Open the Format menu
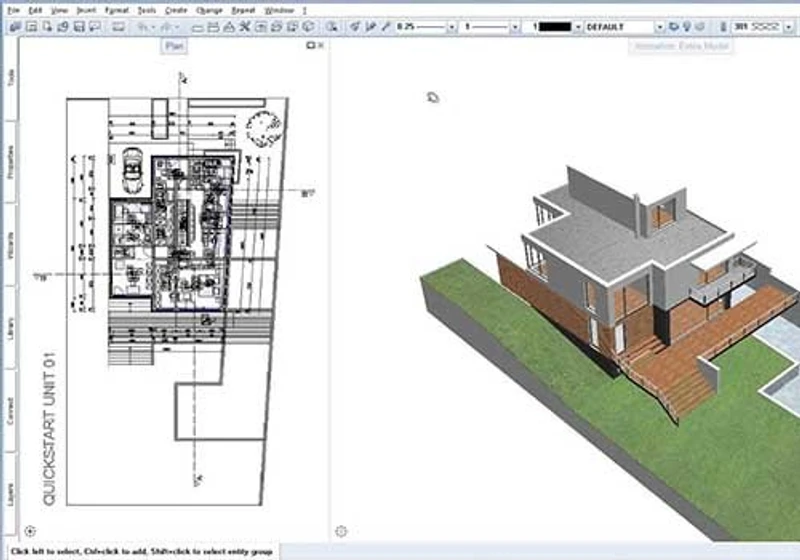 pos(117,10)
